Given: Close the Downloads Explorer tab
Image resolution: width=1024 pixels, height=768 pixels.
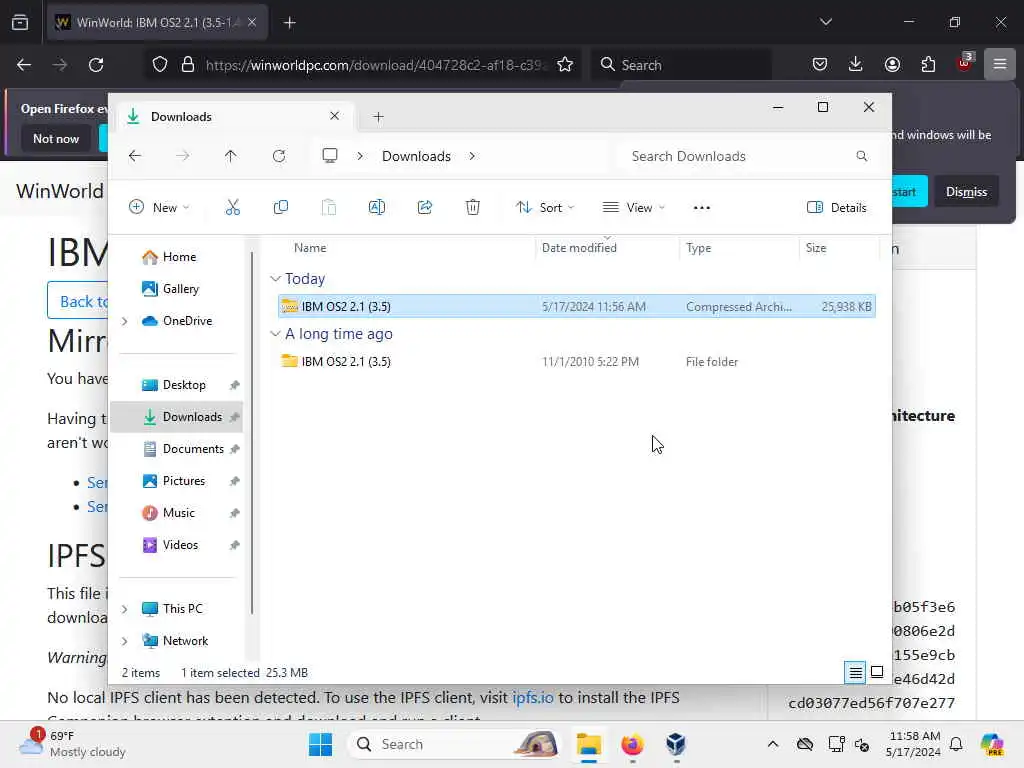Looking at the screenshot, I should click(334, 116).
